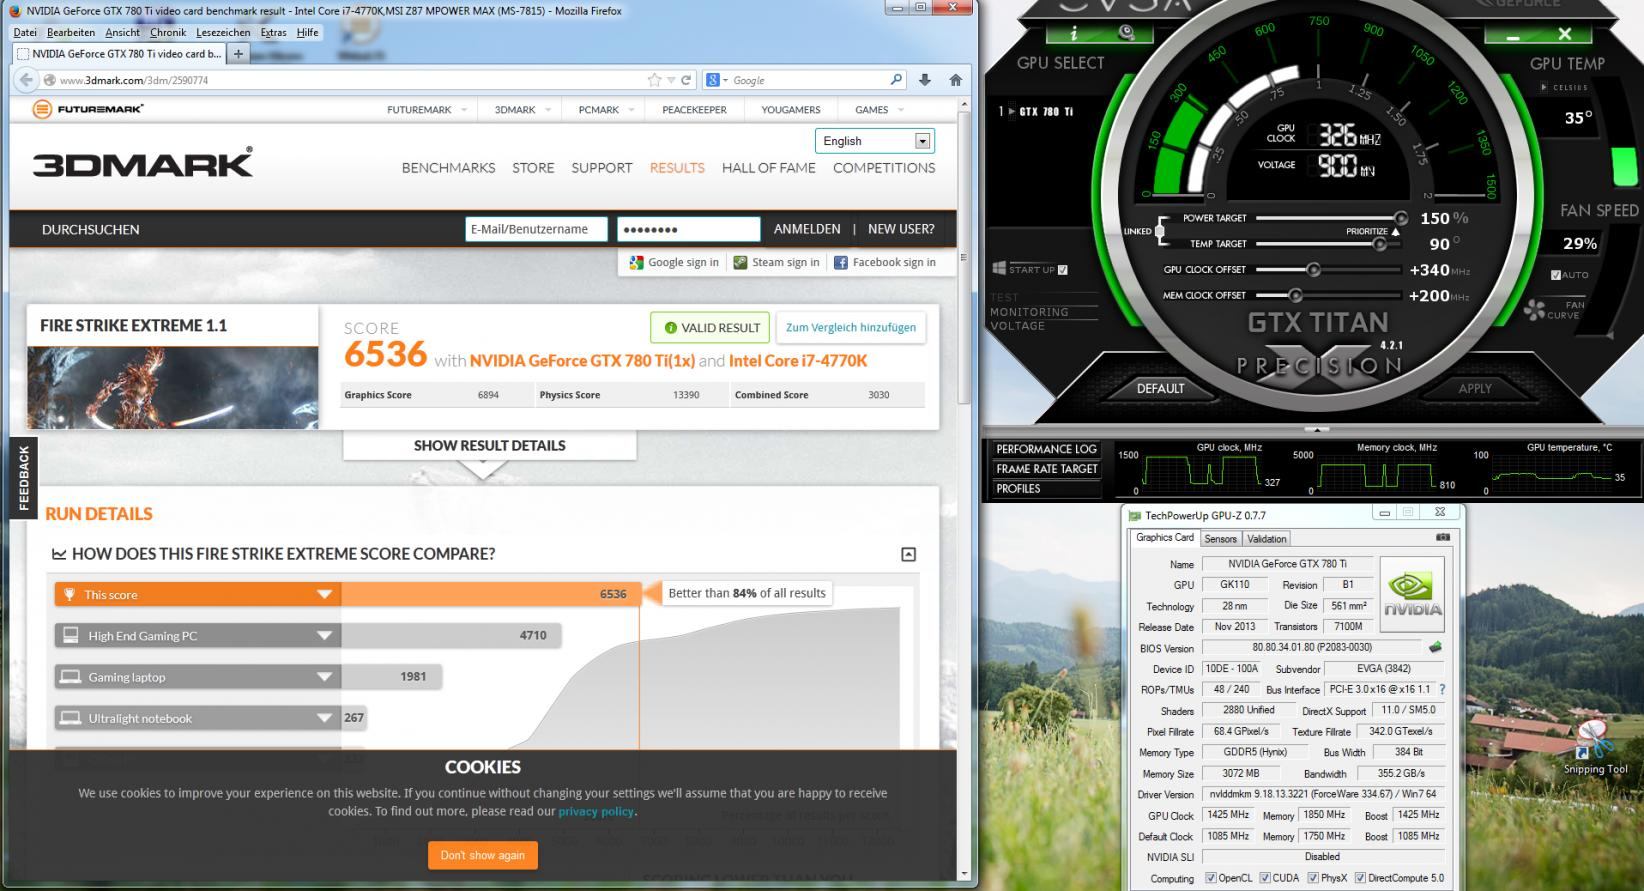Switch to Sensors tab in GPU-Z

coord(1220,538)
